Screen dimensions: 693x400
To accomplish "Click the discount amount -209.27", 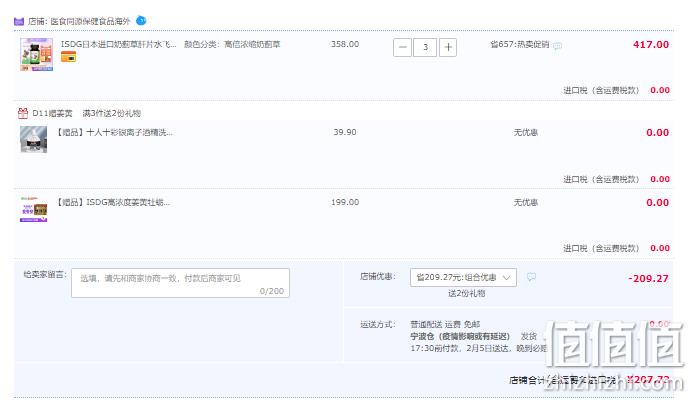I will 648,278.
